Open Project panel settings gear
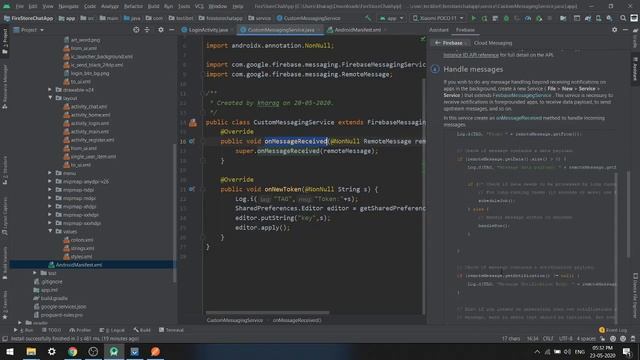The image size is (640, 360). click(160, 30)
